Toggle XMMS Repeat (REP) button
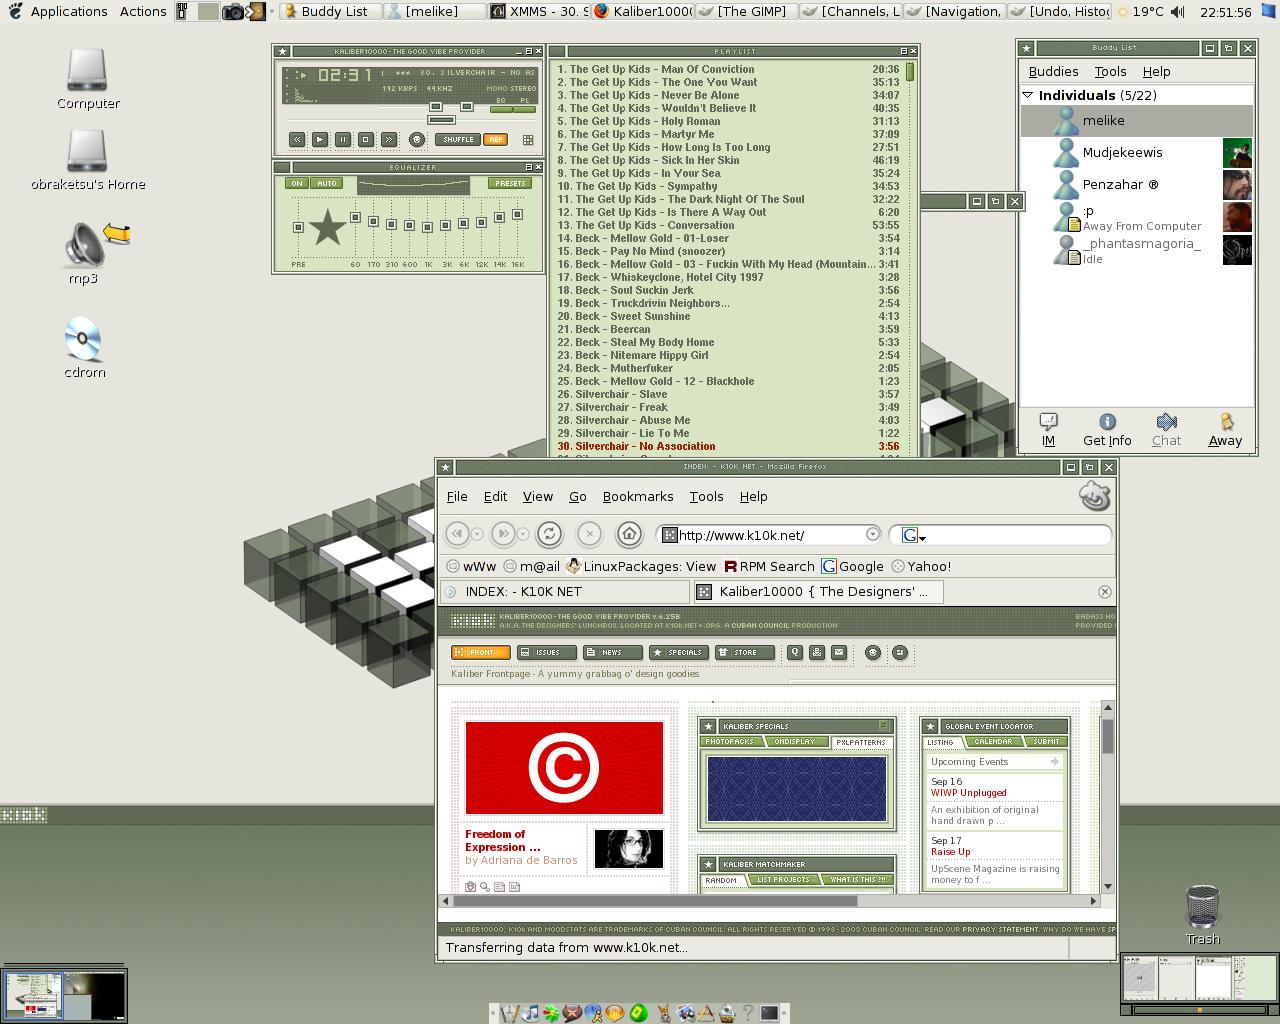This screenshot has height=1024, width=1280. [x=496, y=140]
